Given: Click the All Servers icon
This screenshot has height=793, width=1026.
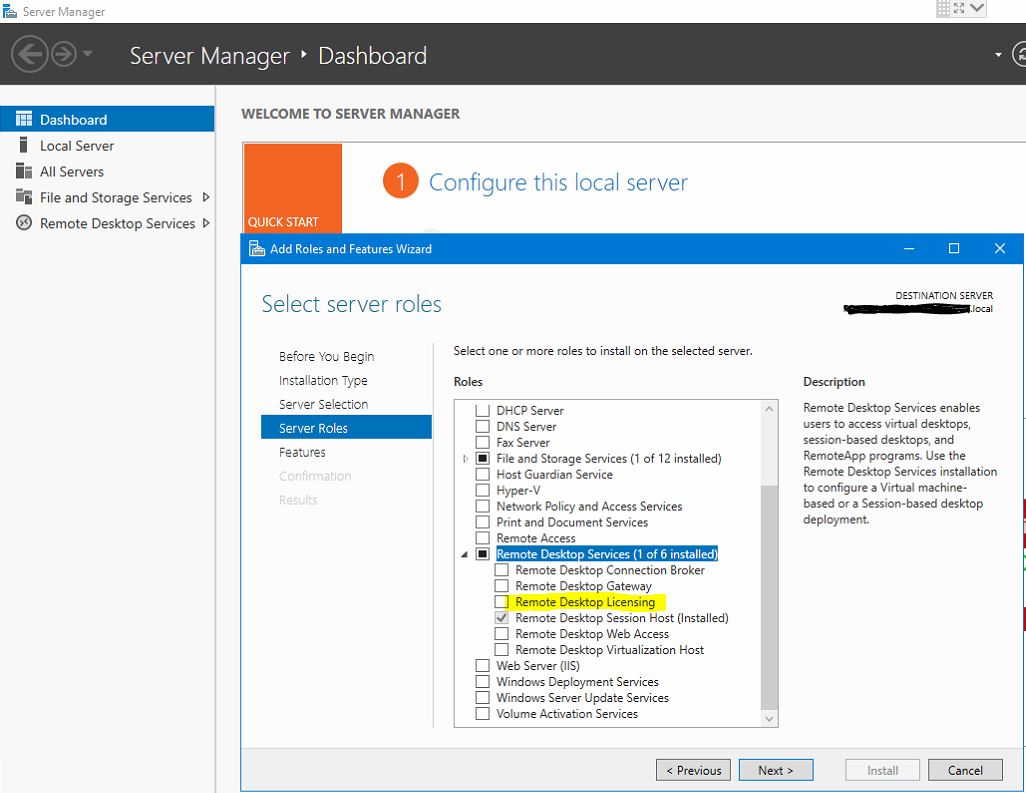Looking at the screenshot, I should tap(24, 171).
